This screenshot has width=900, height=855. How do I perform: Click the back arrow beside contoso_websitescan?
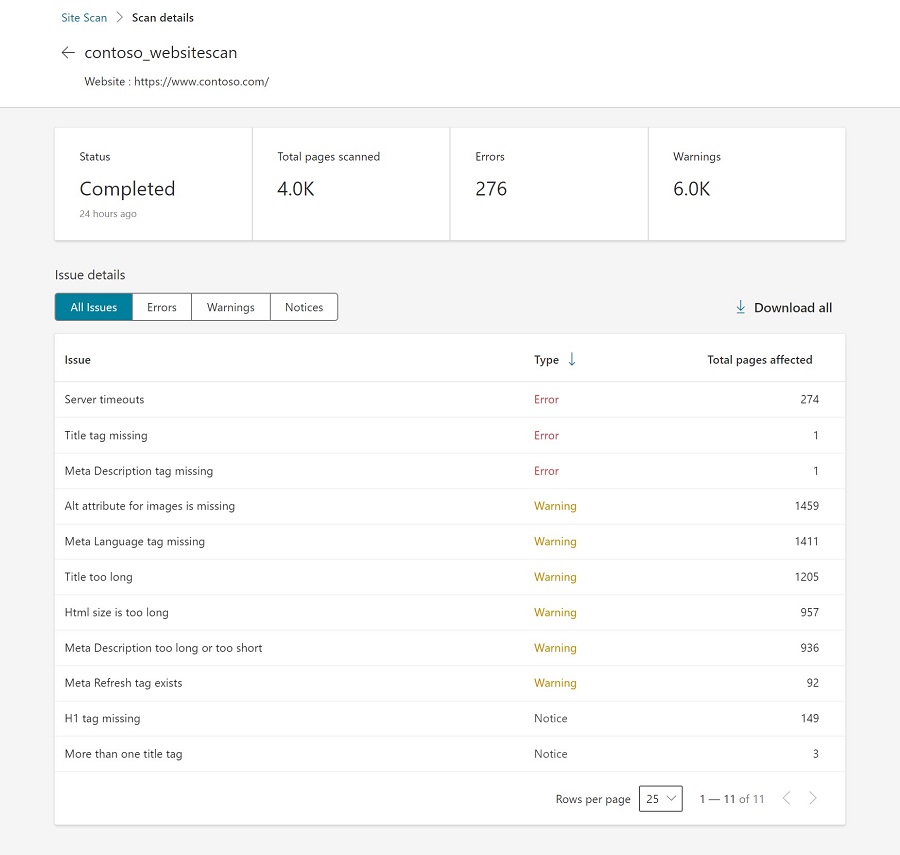(68, 53)
